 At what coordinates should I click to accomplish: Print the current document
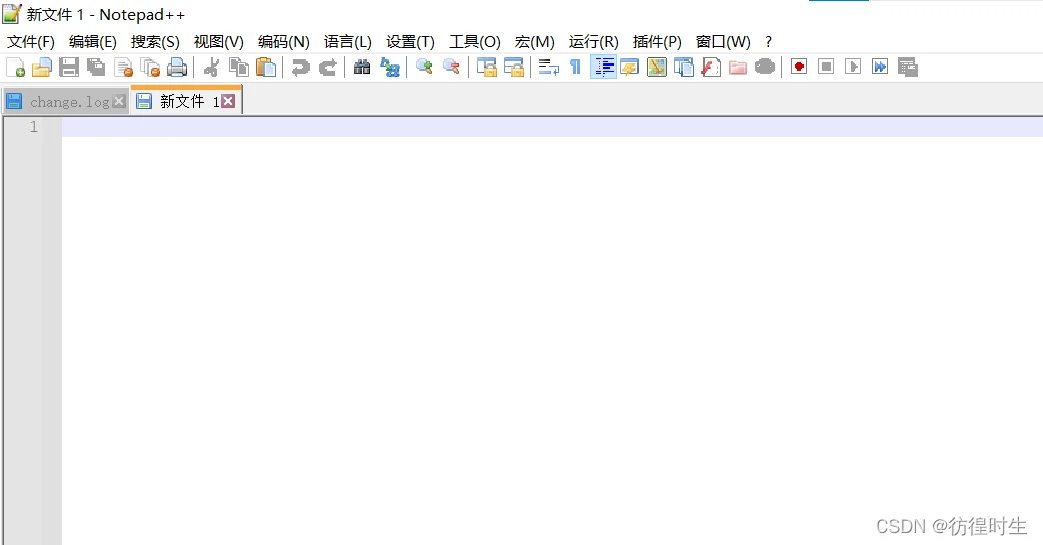click(x=177, y=67)
